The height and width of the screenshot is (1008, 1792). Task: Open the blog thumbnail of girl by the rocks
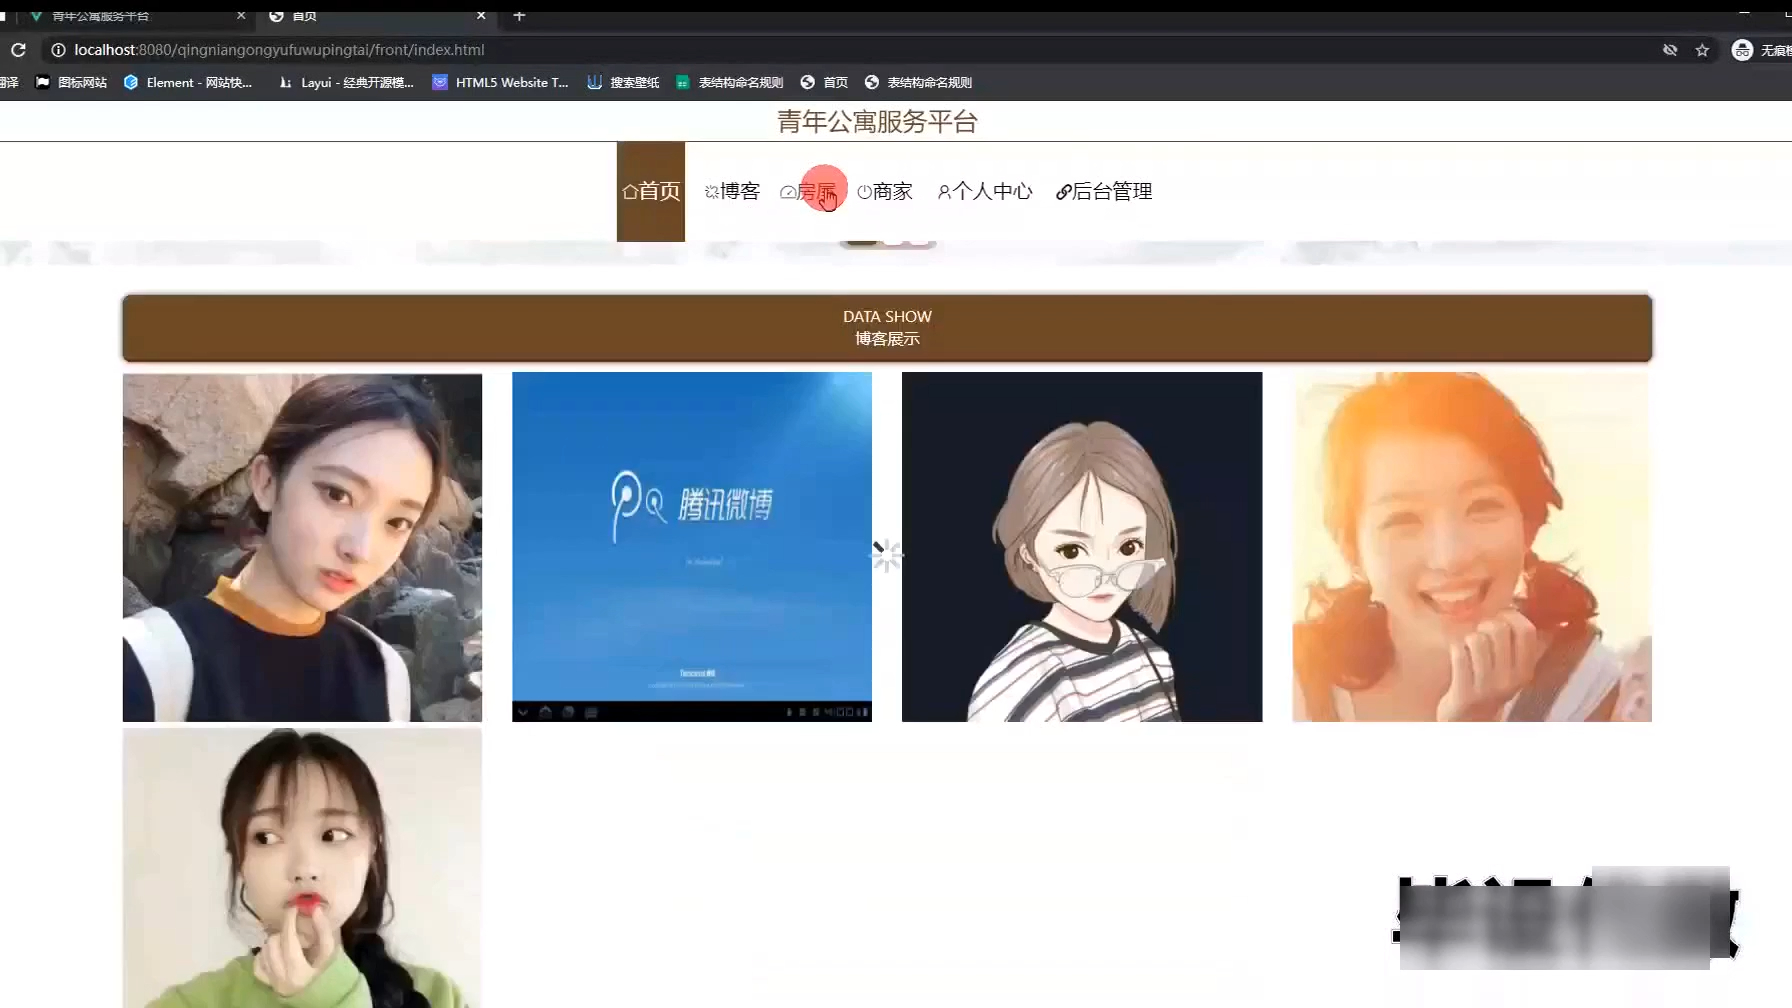click(x=302, y=547)
